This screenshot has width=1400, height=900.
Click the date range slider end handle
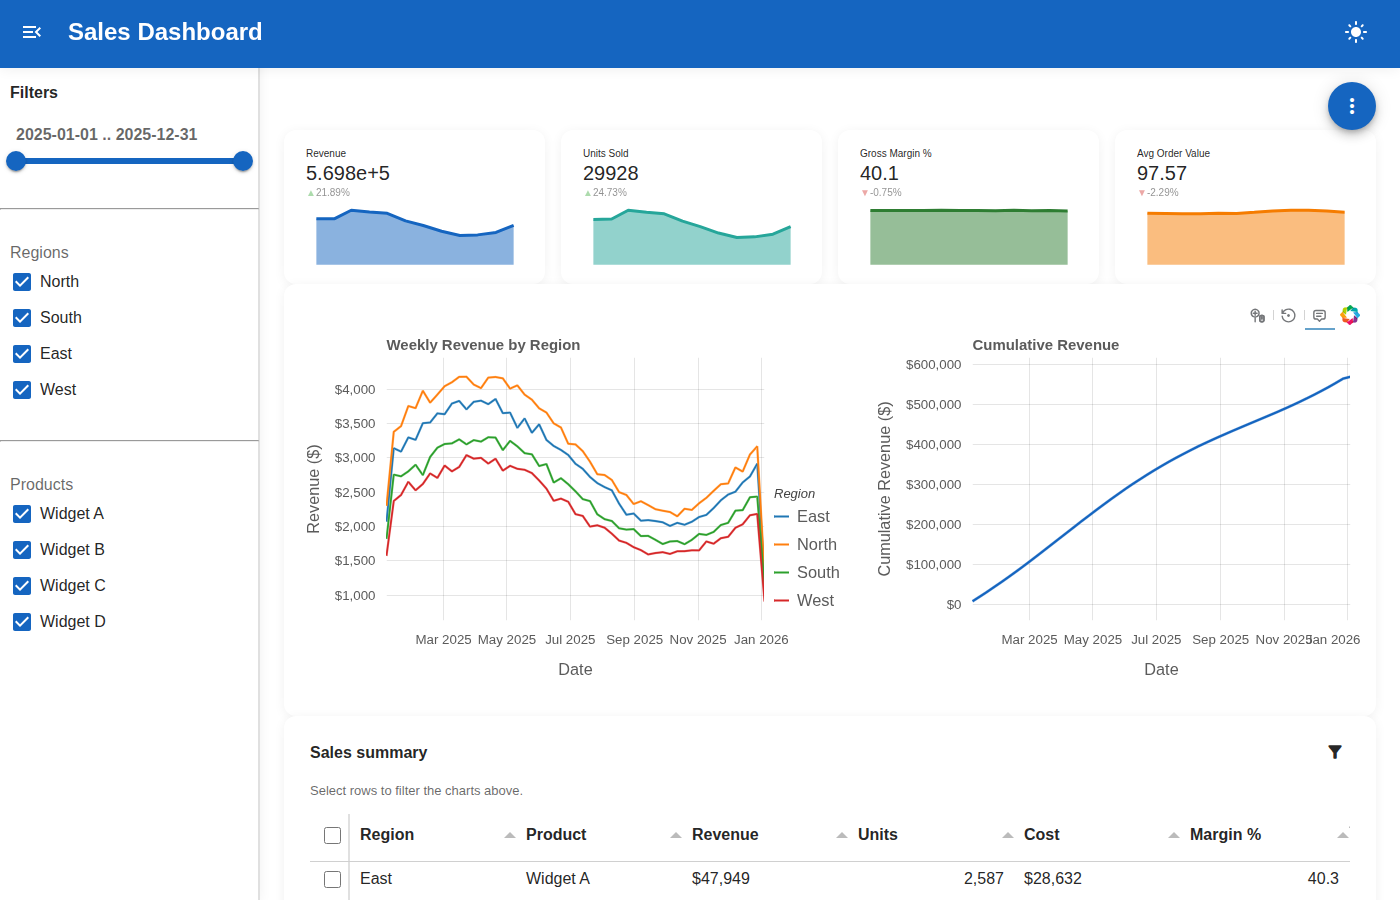pos(243,161)
